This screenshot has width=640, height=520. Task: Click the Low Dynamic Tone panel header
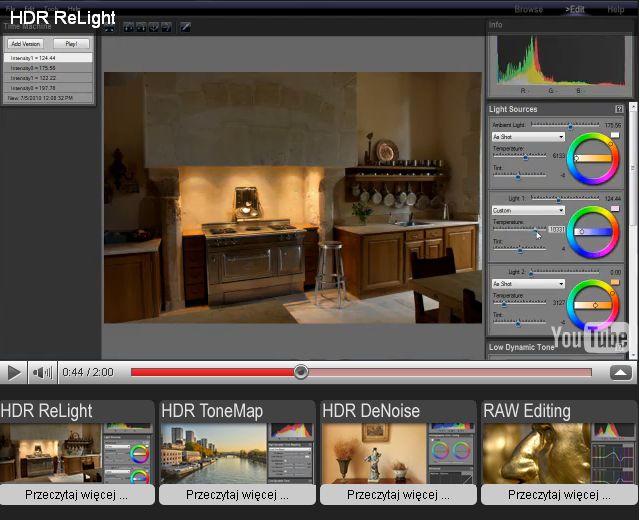(x=522, y=347)
